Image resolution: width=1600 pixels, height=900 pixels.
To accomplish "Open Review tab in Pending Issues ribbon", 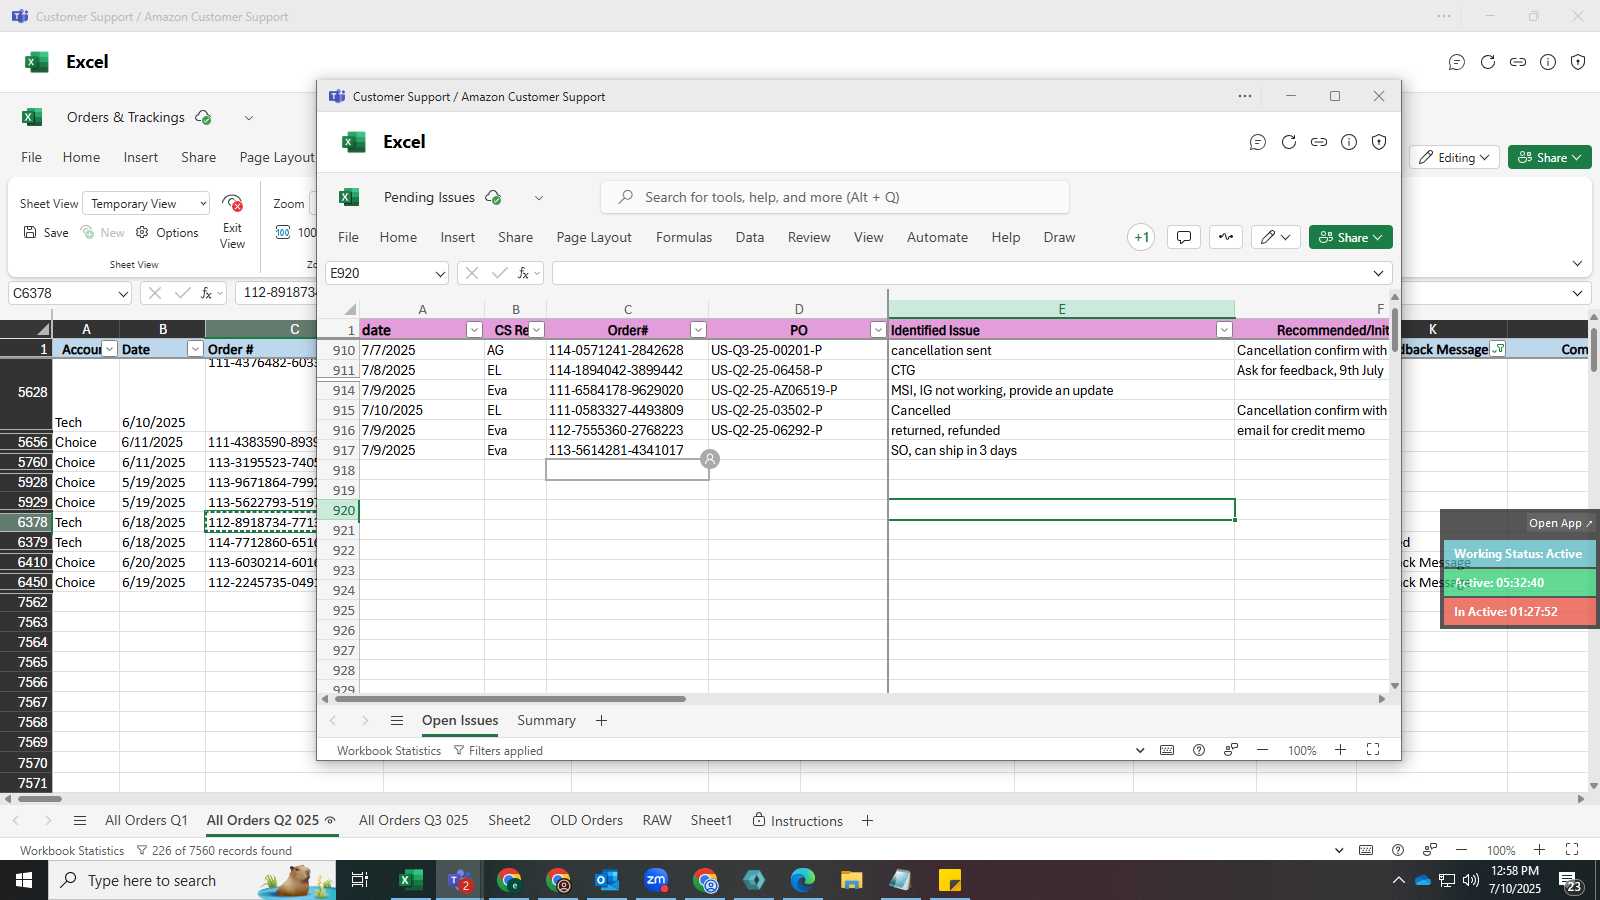I will pyautogui.click(x=809, y=237).
